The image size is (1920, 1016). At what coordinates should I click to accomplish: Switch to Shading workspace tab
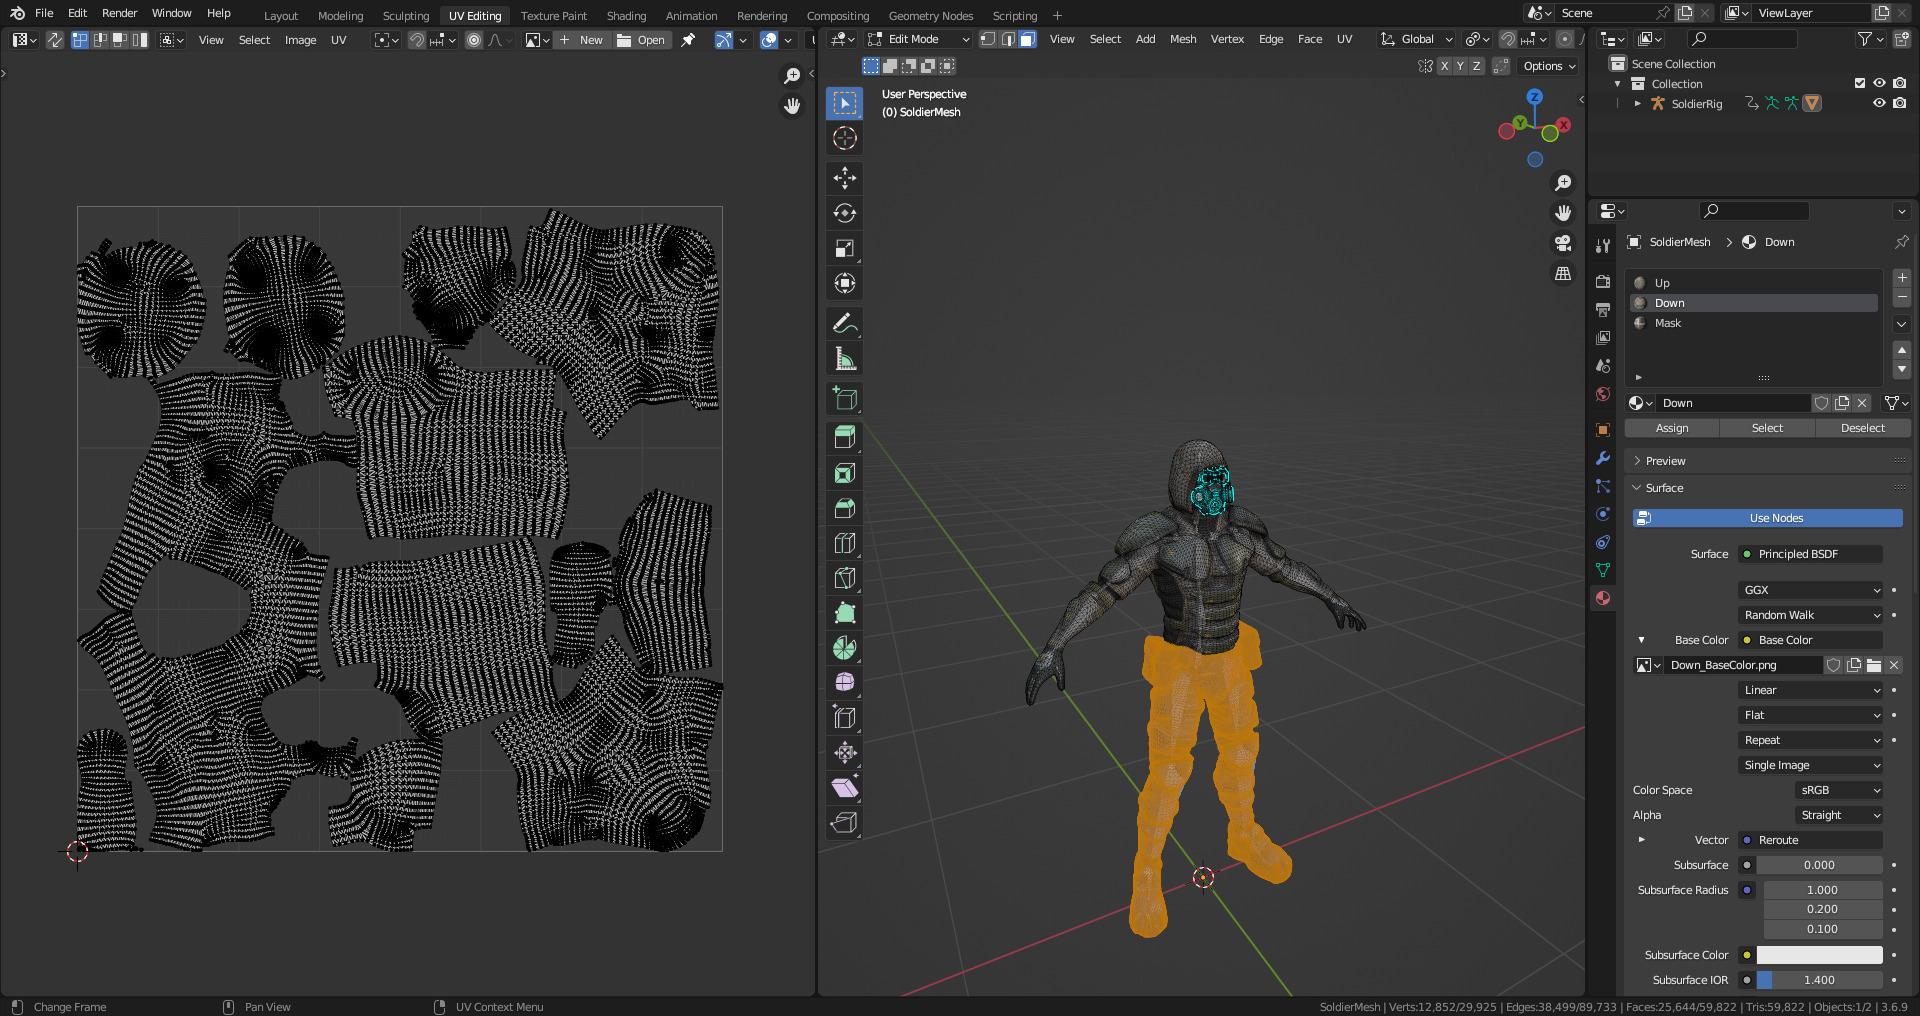point(626,15)
